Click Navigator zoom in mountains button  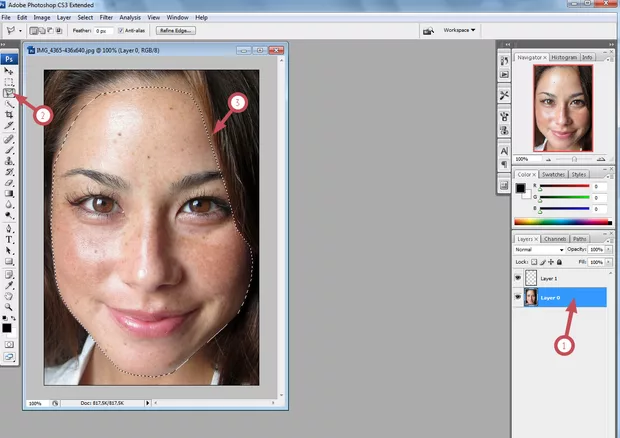[x=601, y=159]
